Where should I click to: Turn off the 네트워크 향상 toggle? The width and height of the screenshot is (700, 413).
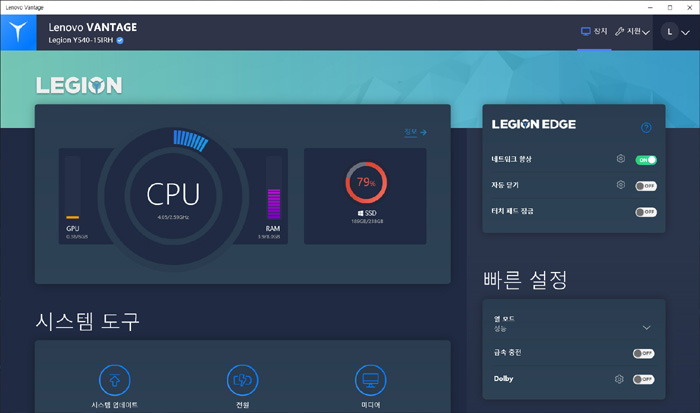point(646,160)
